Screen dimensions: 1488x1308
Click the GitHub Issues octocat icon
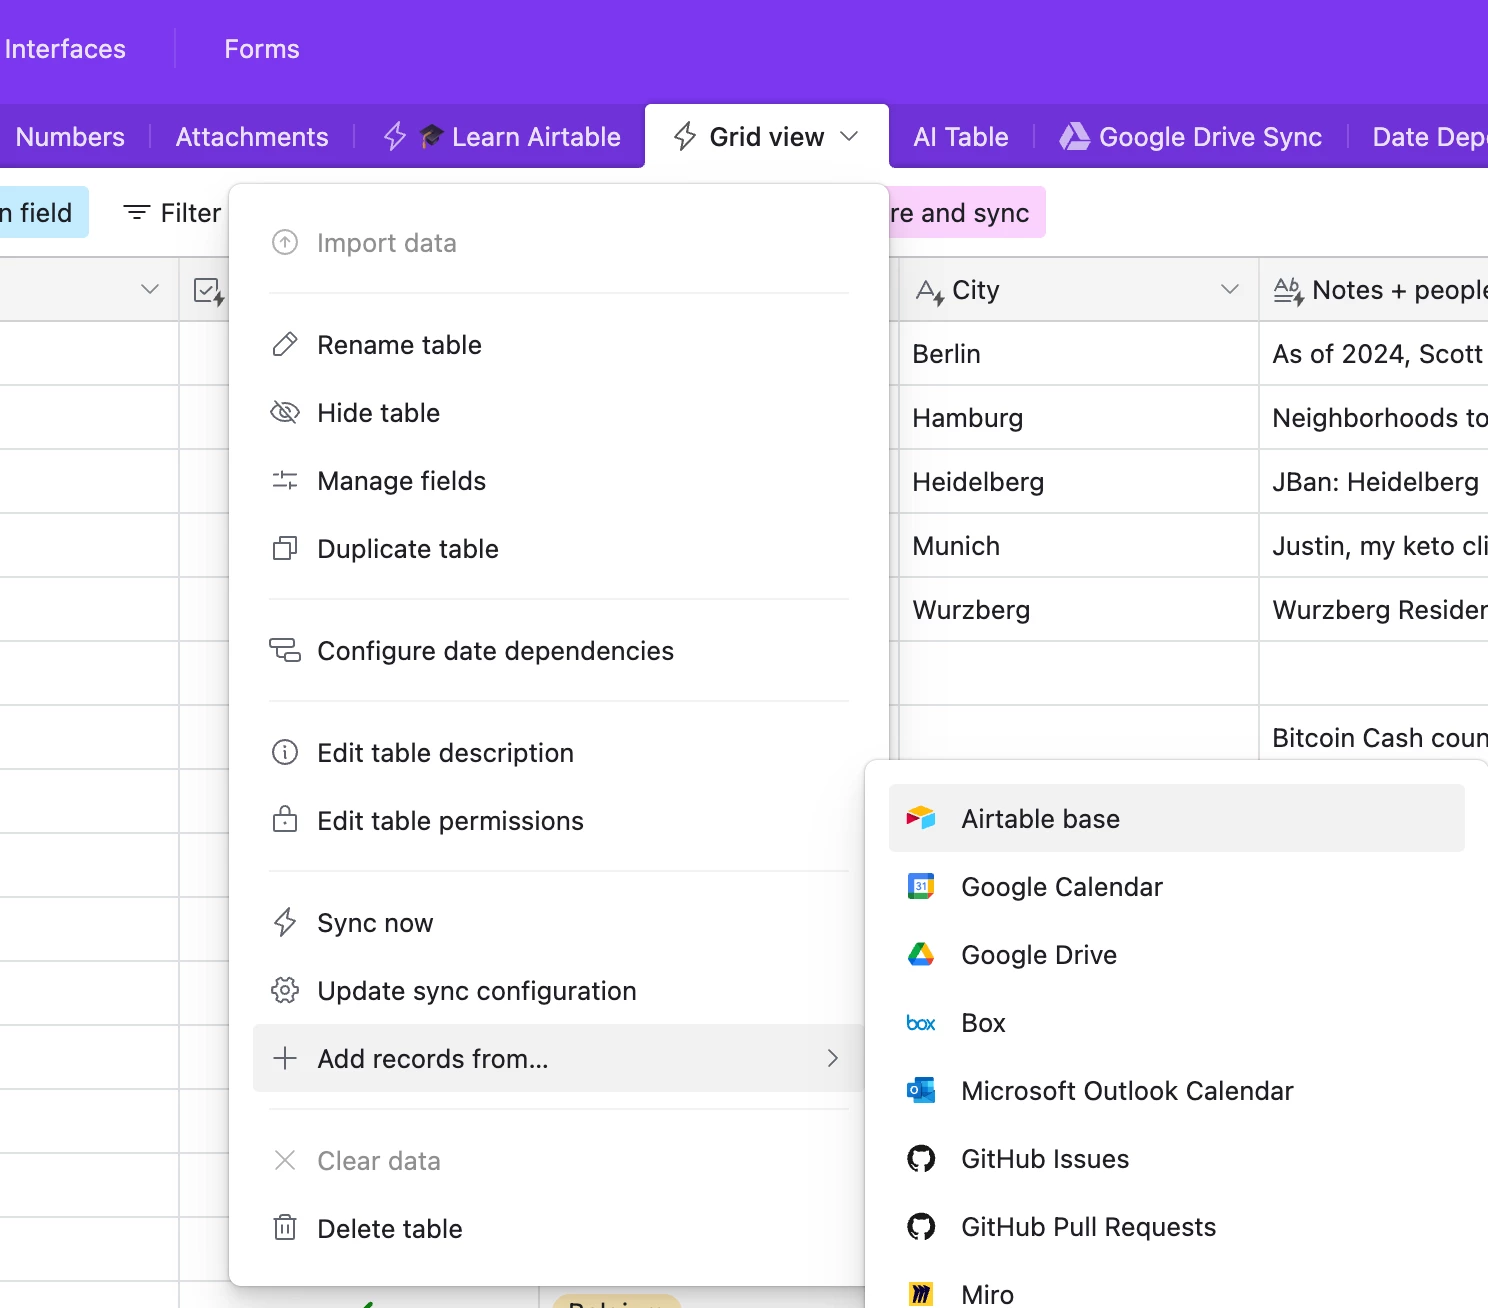tap(921, 1158)
